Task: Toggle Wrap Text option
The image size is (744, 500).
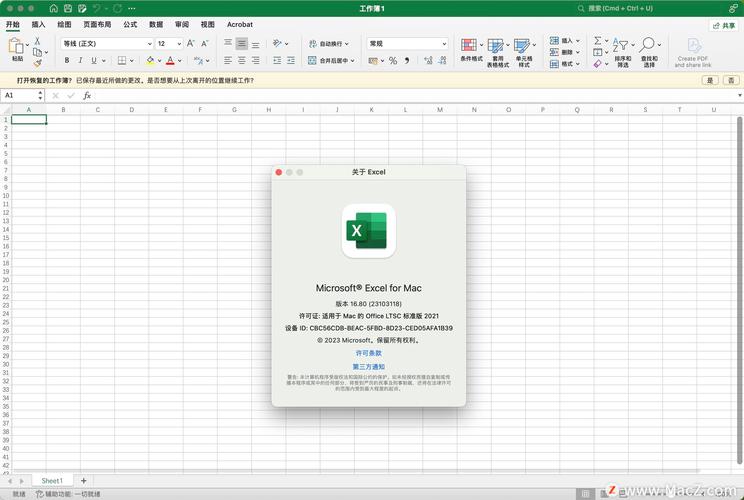Action: pos(329,44)
